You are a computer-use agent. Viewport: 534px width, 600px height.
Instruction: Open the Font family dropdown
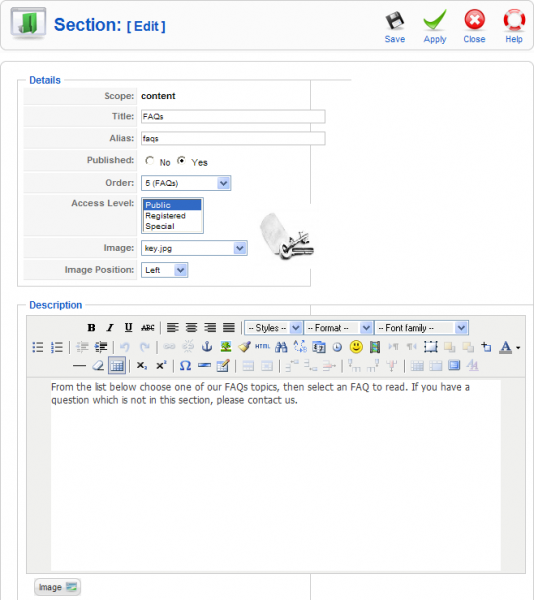coord(421,328)
